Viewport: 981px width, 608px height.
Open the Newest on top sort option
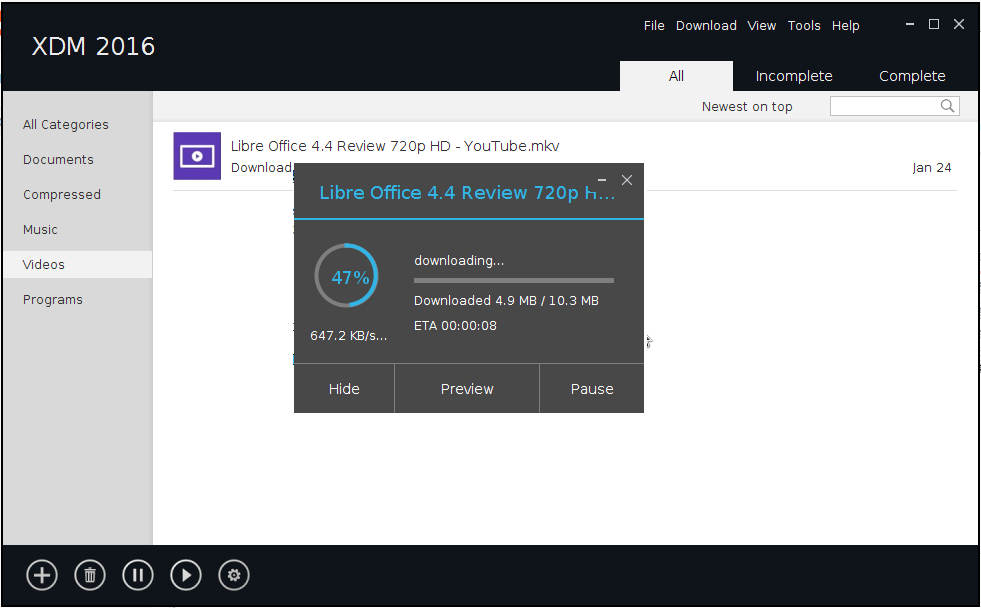[x=747, y=106]
